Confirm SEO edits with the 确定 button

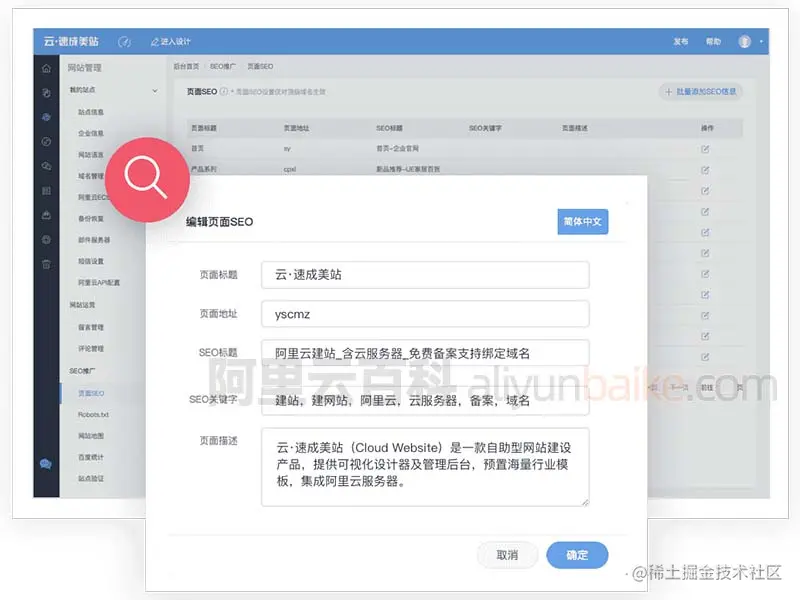[x=577, y=555]
